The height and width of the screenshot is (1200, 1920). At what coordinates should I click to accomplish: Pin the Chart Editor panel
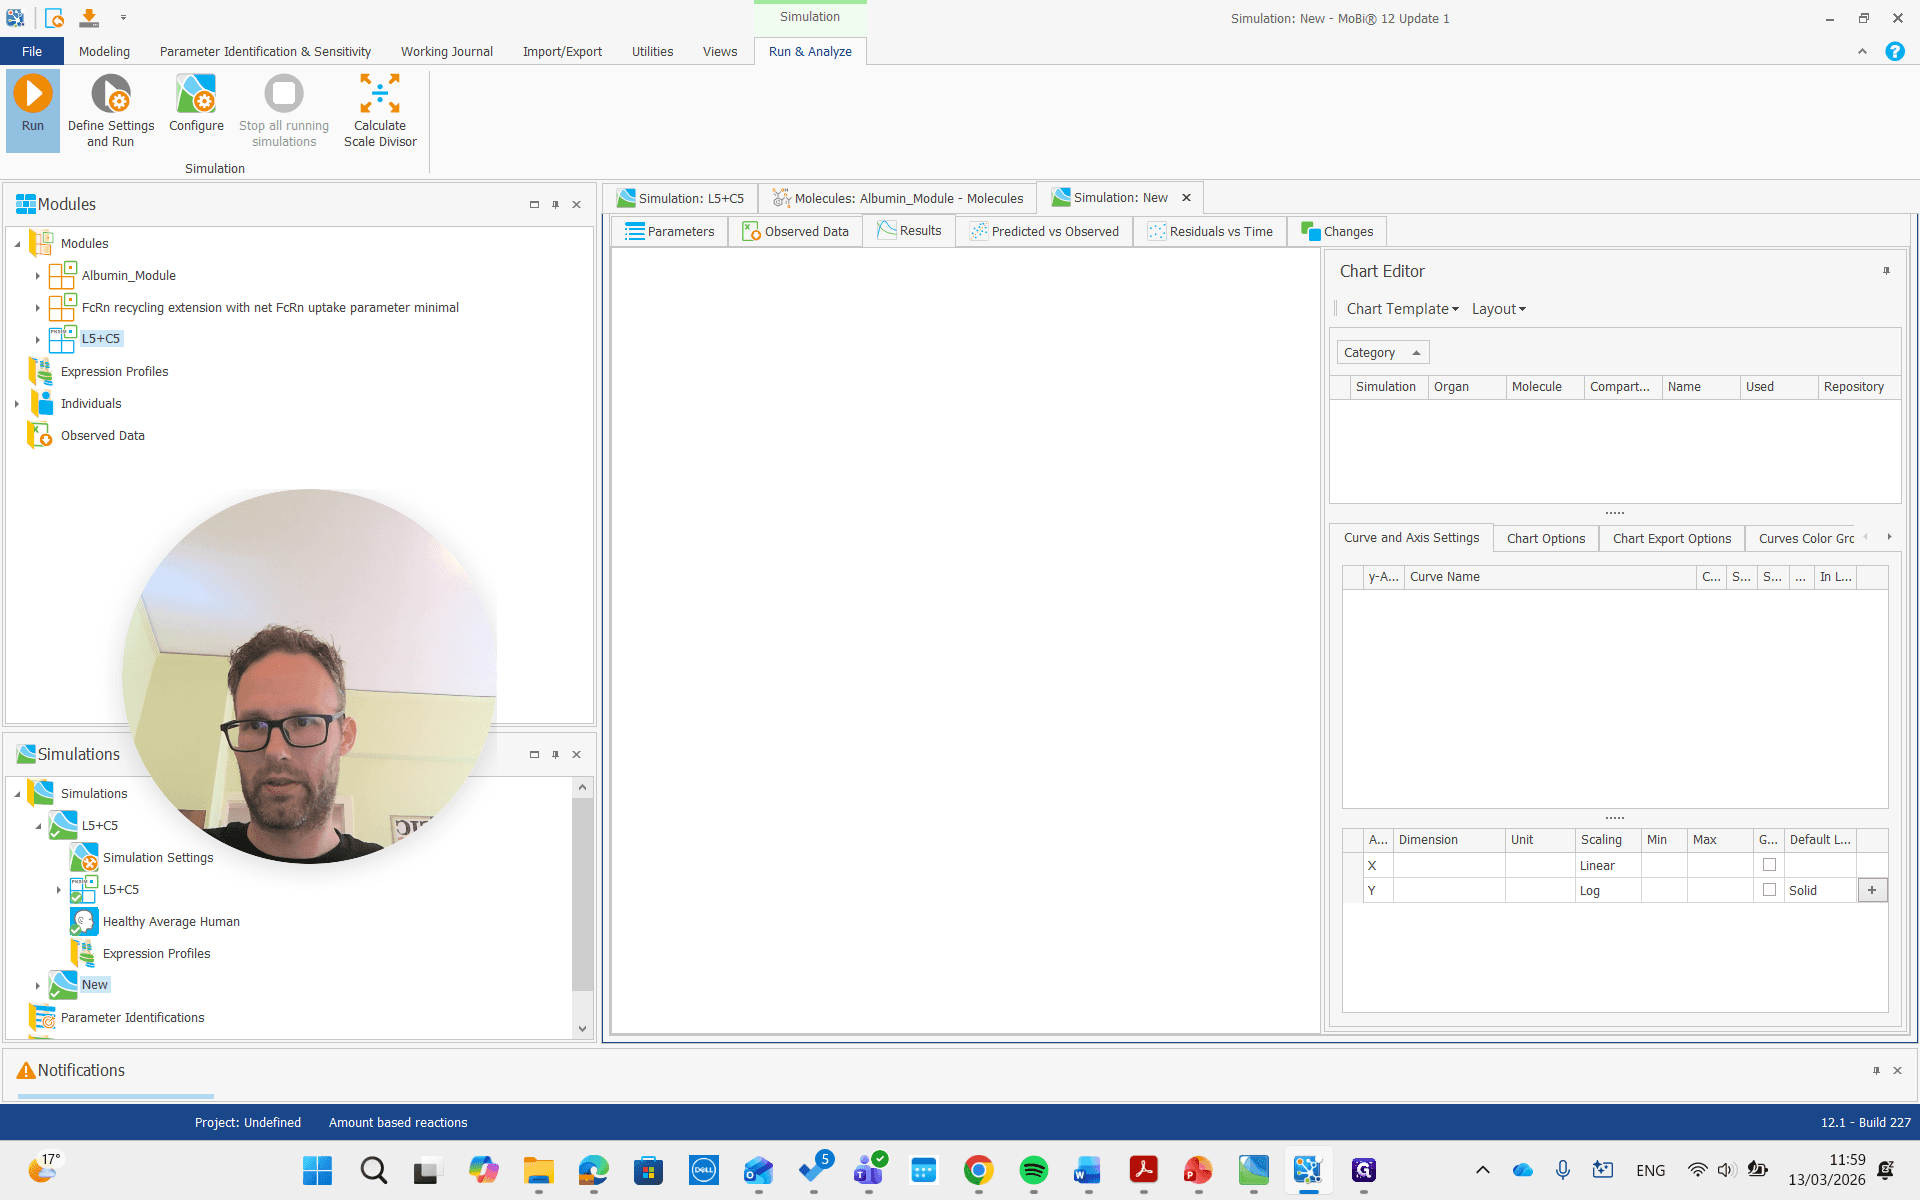(1886, 271)
